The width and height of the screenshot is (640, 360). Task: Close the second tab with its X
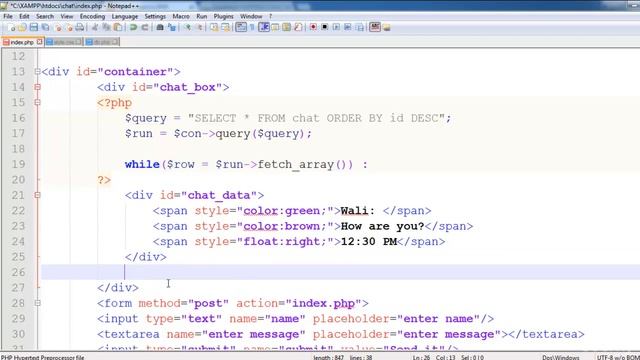78,42
